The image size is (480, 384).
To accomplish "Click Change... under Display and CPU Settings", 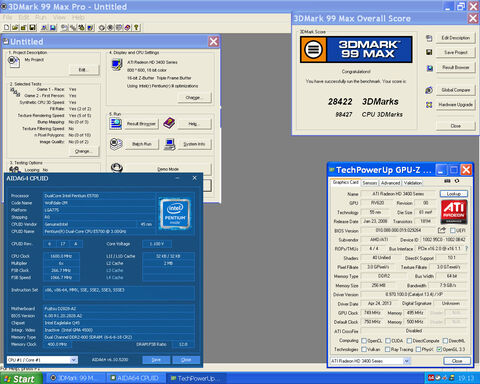I will (x=195, y=98).
